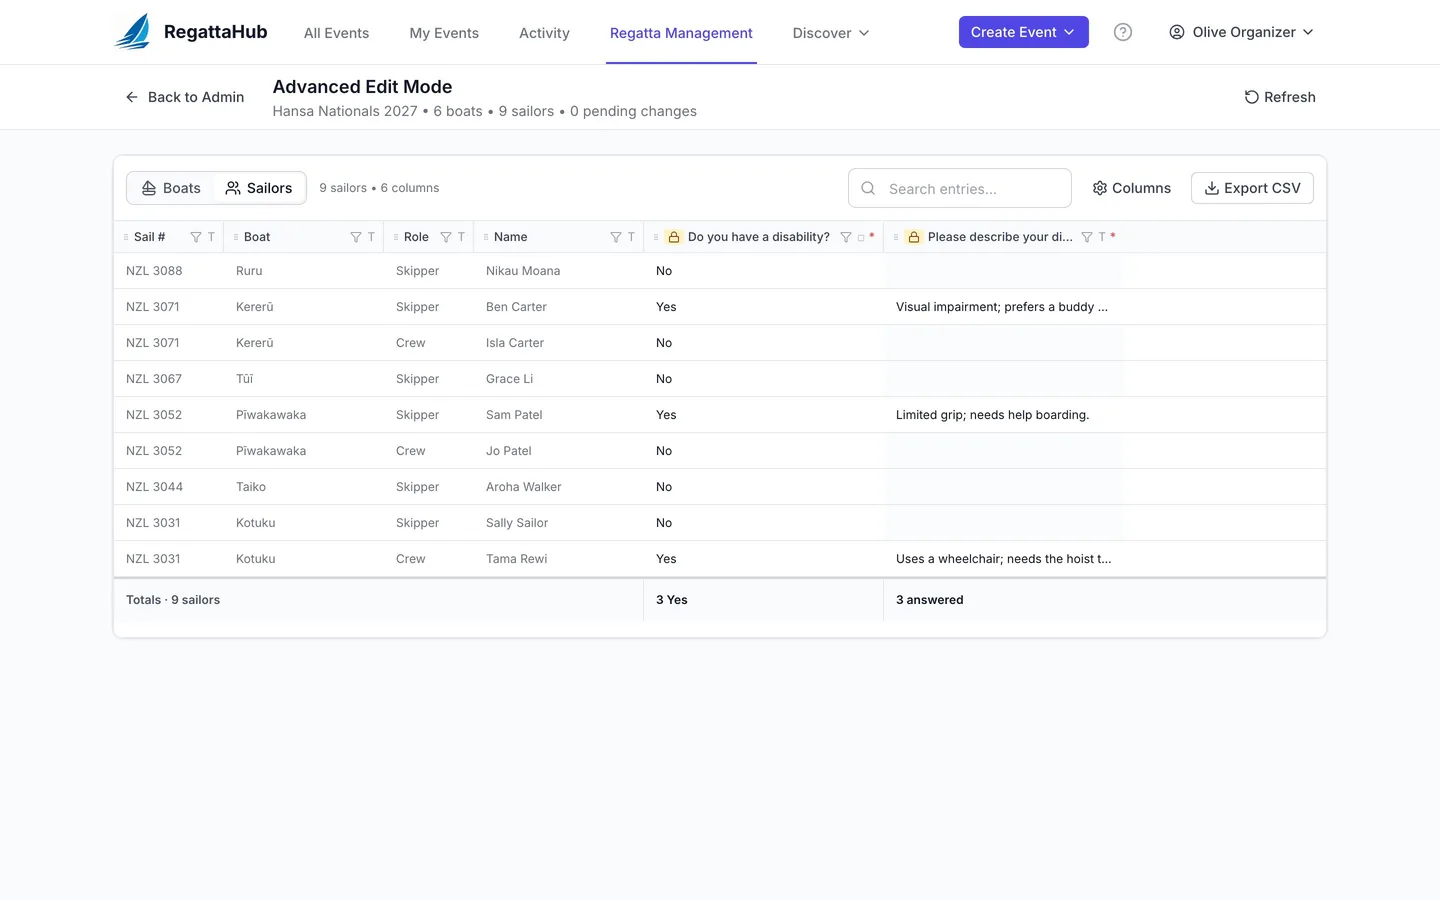The height and width of the screenshot is (900, 1440).
Task: Click the text type icon in Boat header
Action: coord(371,237)
